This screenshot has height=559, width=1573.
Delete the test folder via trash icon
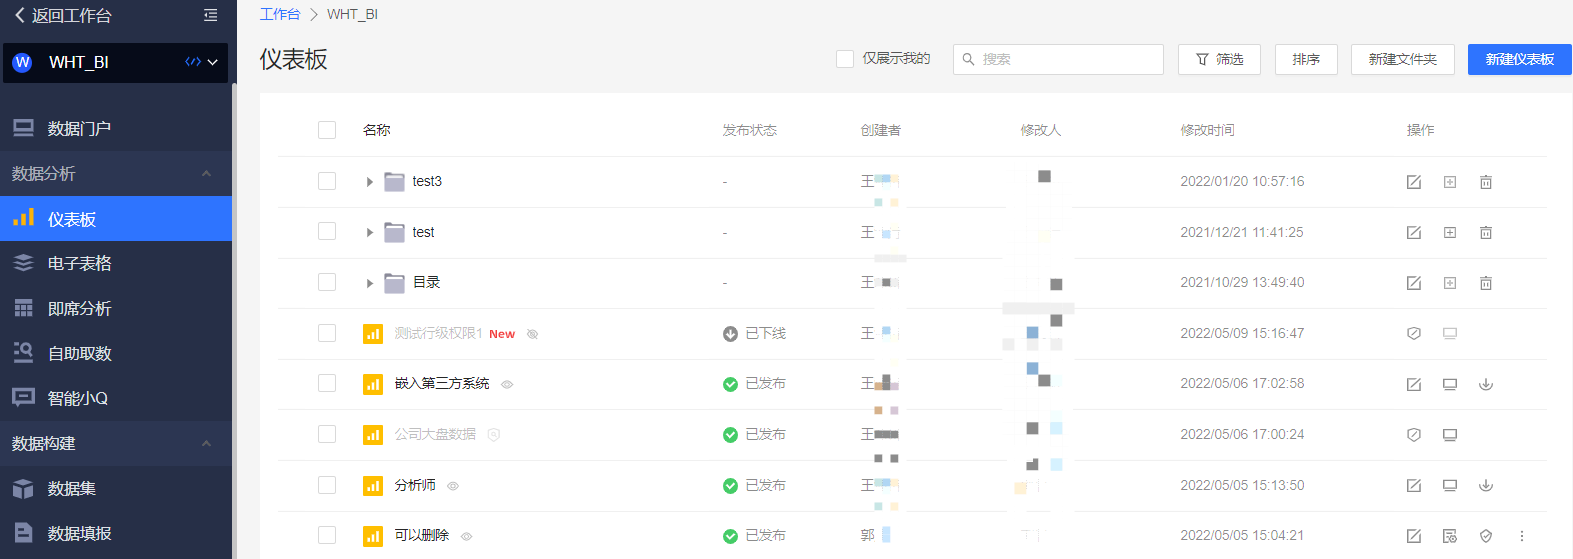1485,233
